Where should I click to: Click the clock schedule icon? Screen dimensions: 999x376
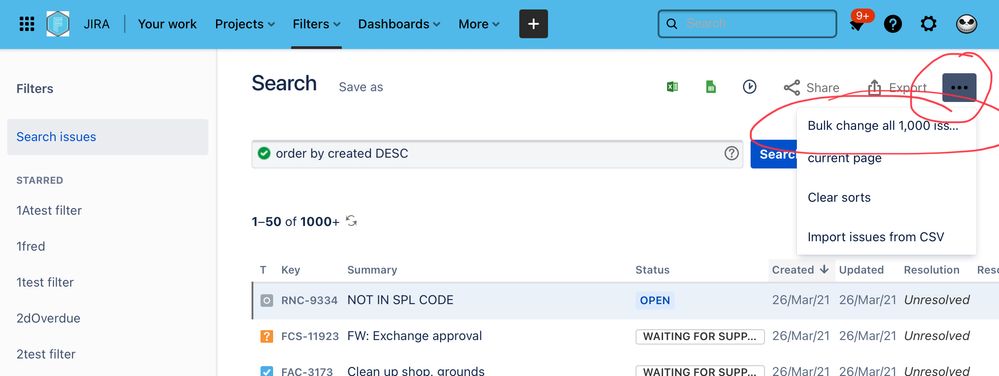pyautogui.click(x=750, y=87)
